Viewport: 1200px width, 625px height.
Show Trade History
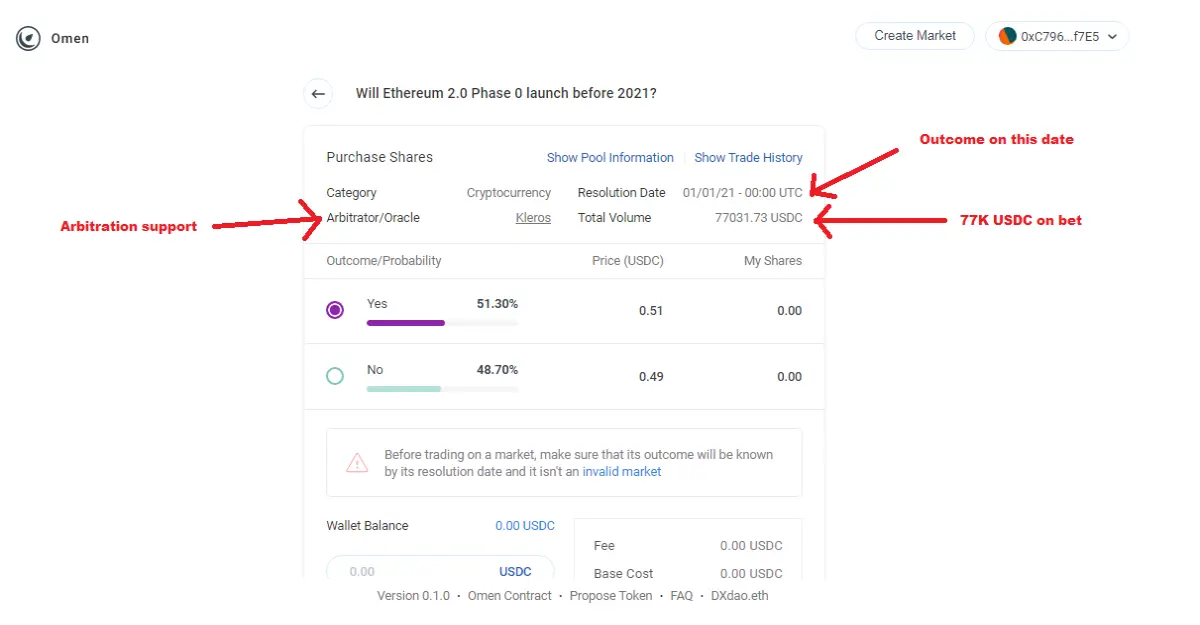pyautogui.click(x=748, y=158)
